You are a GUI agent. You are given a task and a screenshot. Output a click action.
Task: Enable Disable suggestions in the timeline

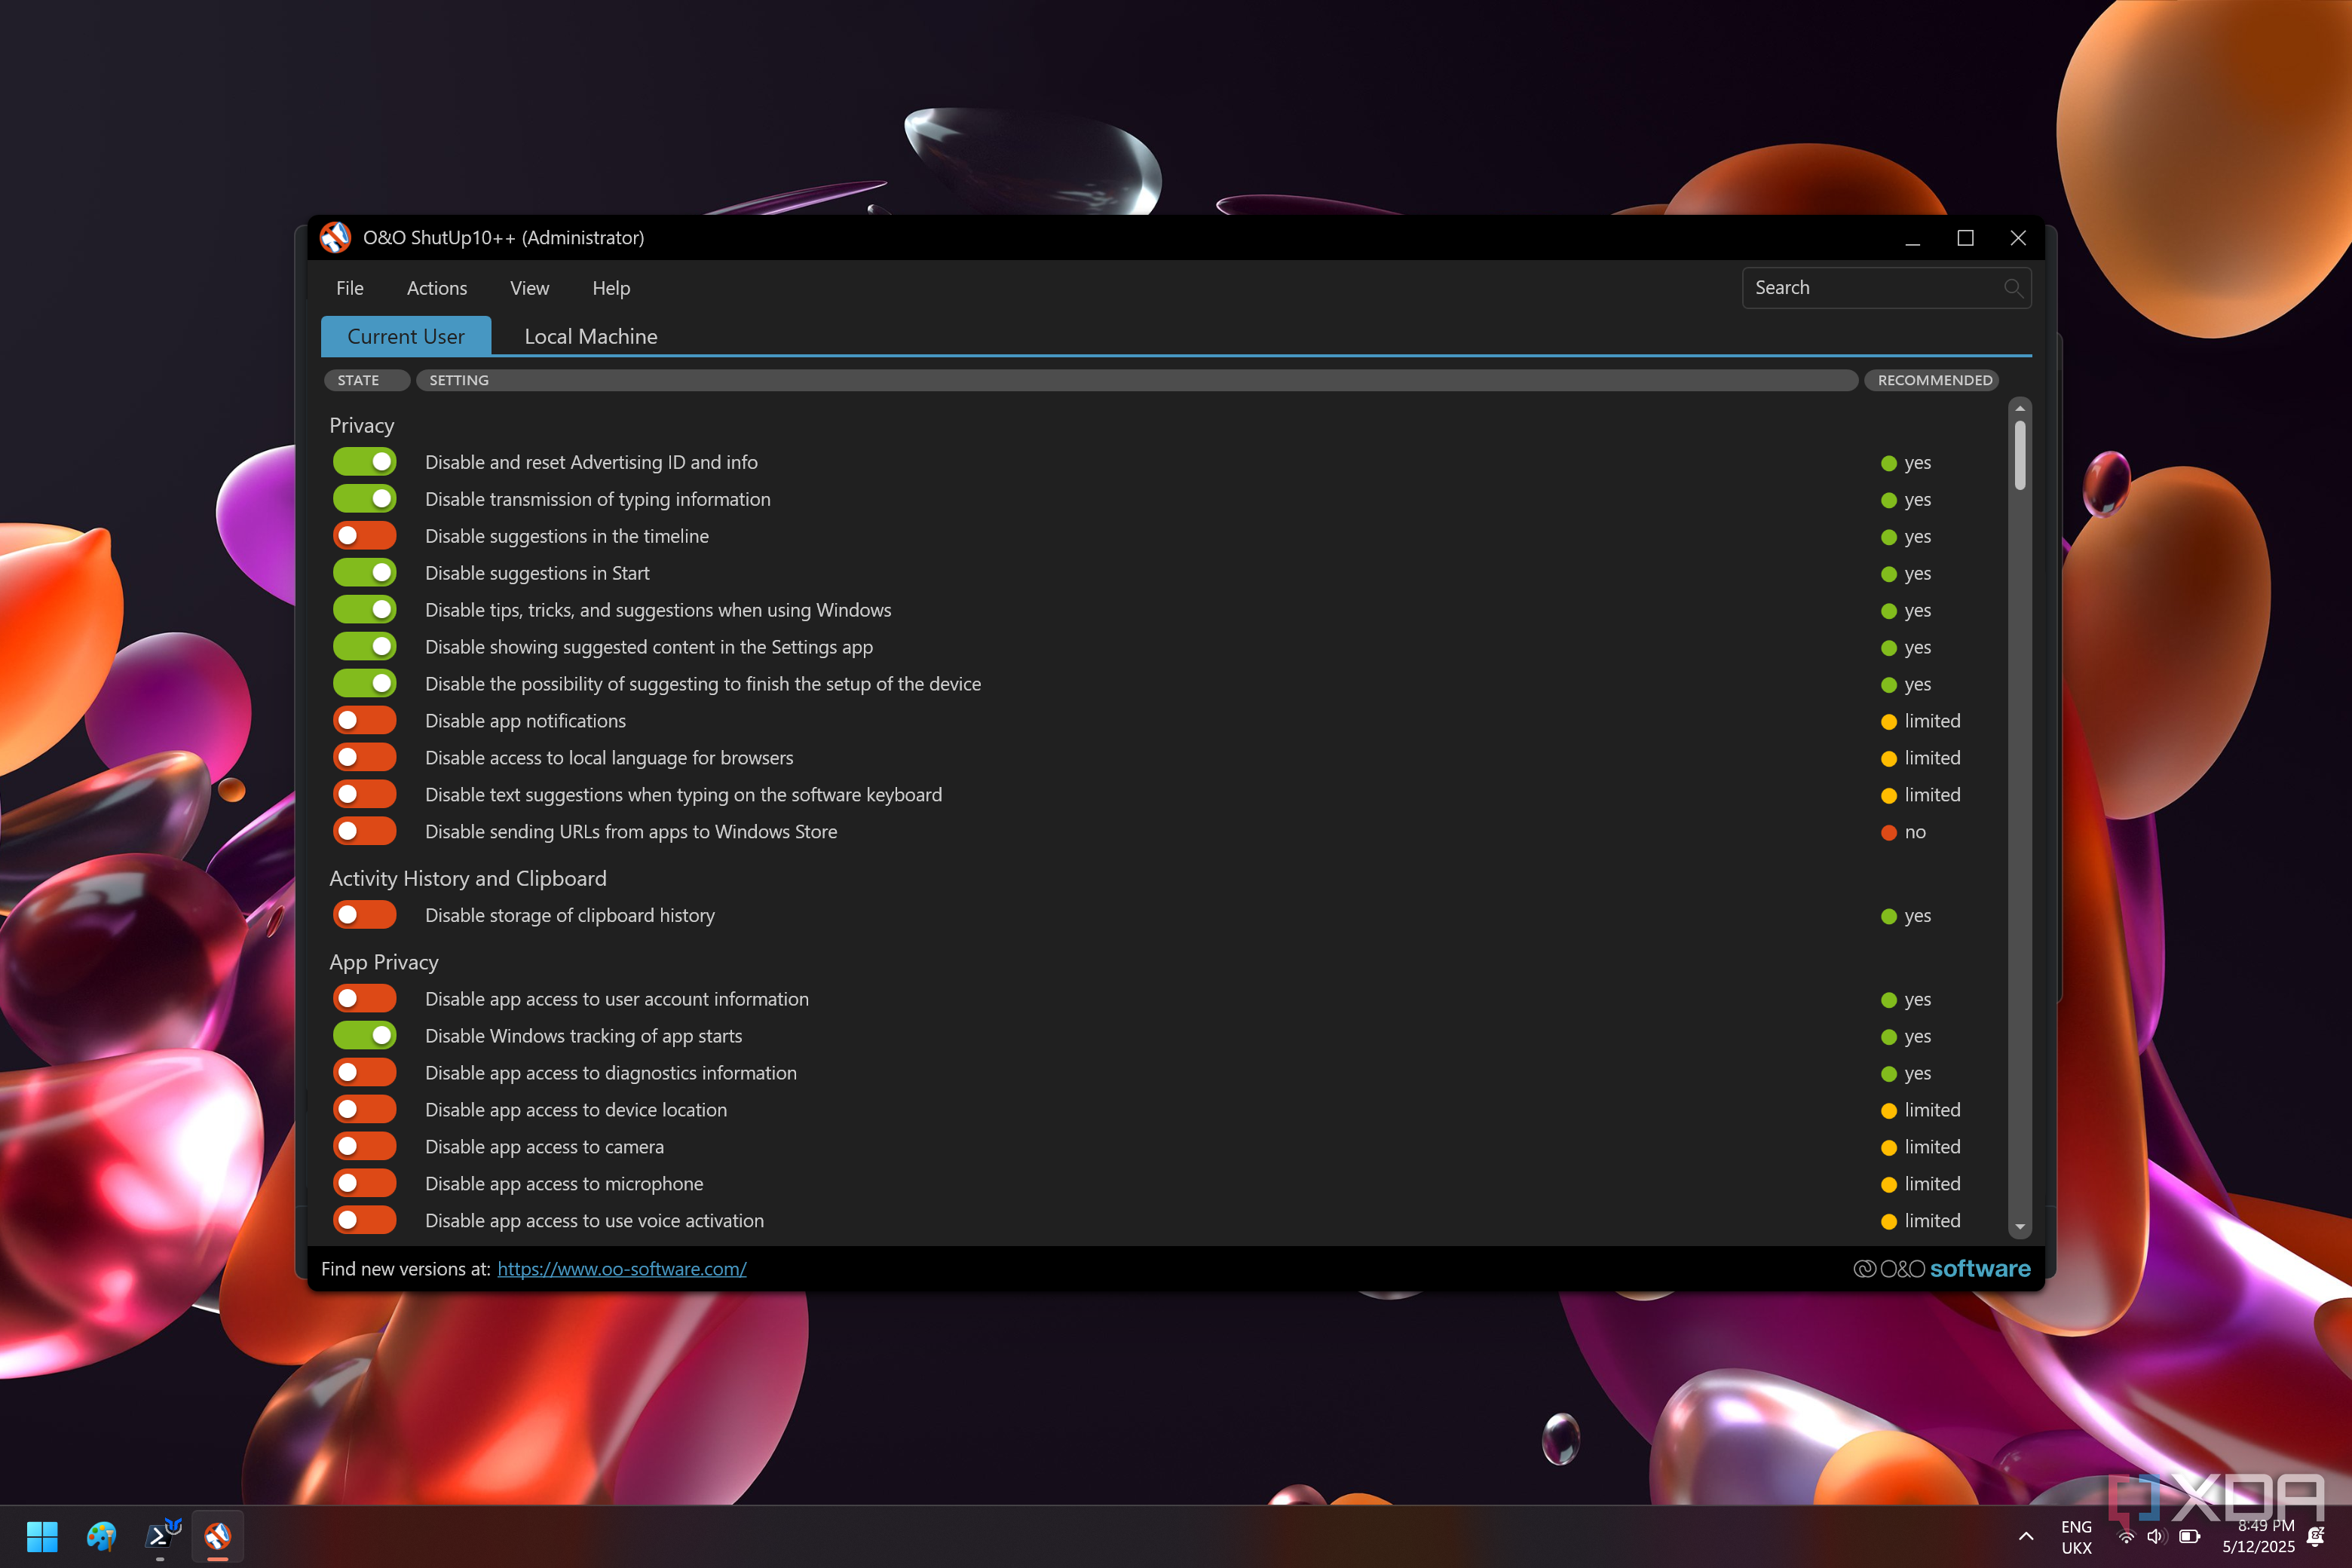[365, 536]
